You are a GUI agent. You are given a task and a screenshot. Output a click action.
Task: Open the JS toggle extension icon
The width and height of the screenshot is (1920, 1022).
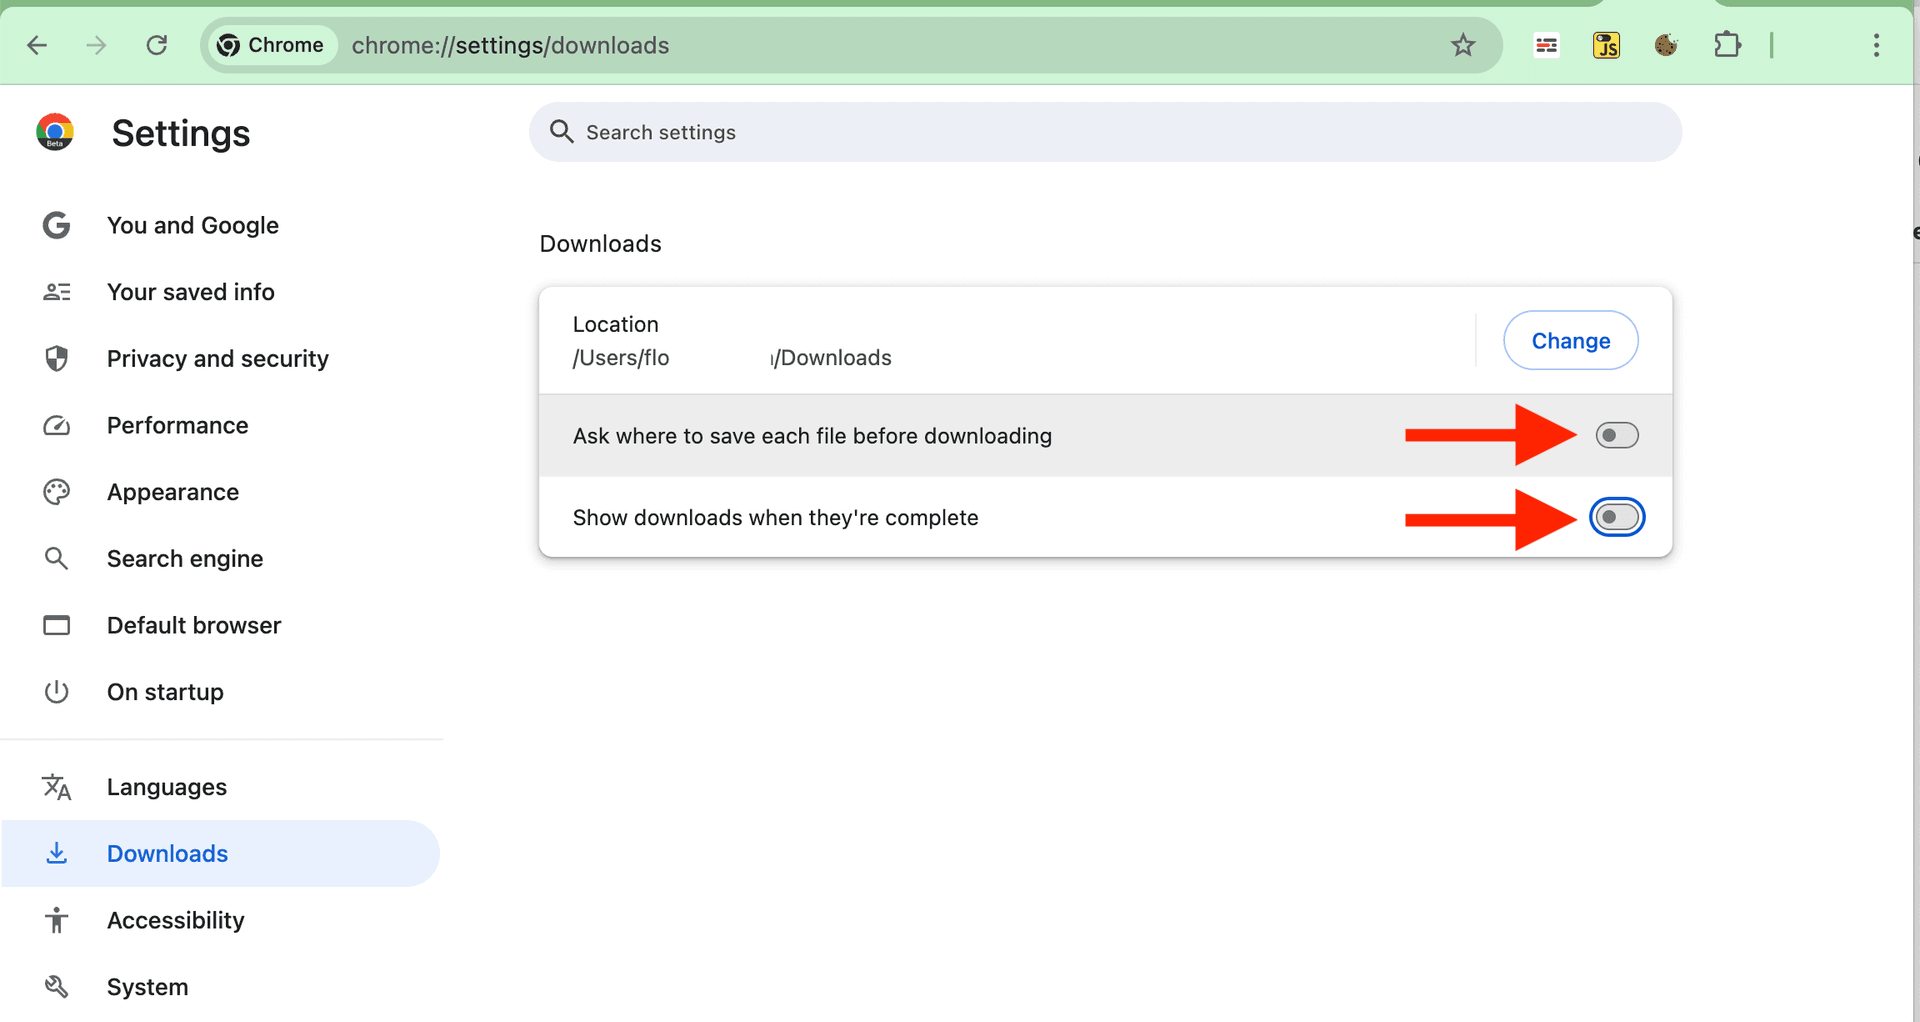point(1606,45)
